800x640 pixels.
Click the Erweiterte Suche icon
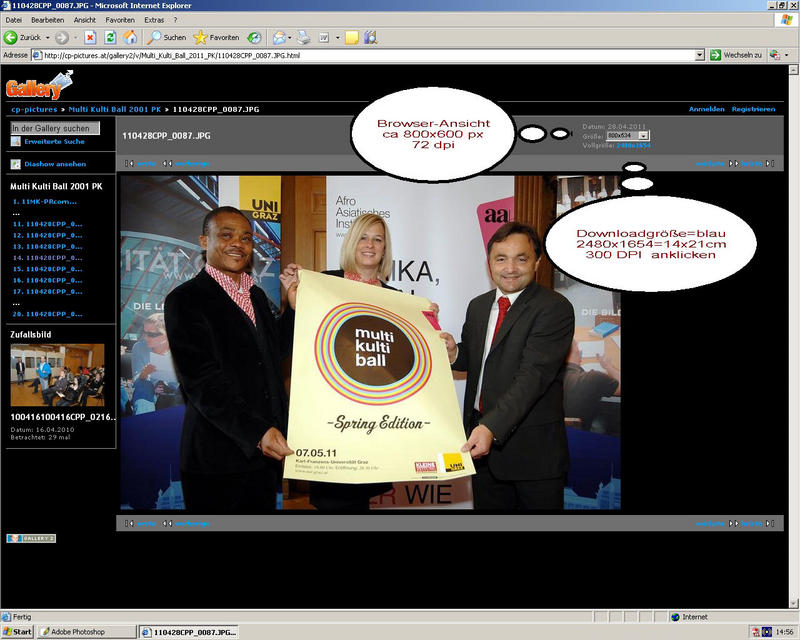coord(16,142)
